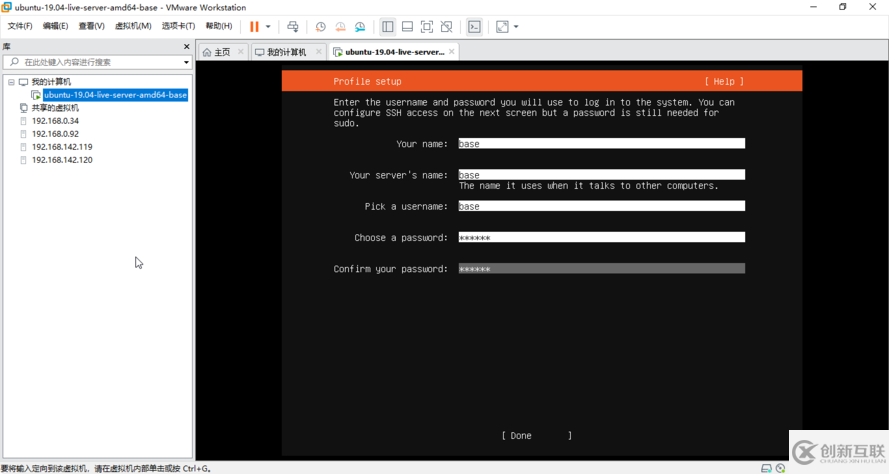This screenshot has width=889, height=474.
Task: Click the Choose a password field
Action: tap(602, 237)
